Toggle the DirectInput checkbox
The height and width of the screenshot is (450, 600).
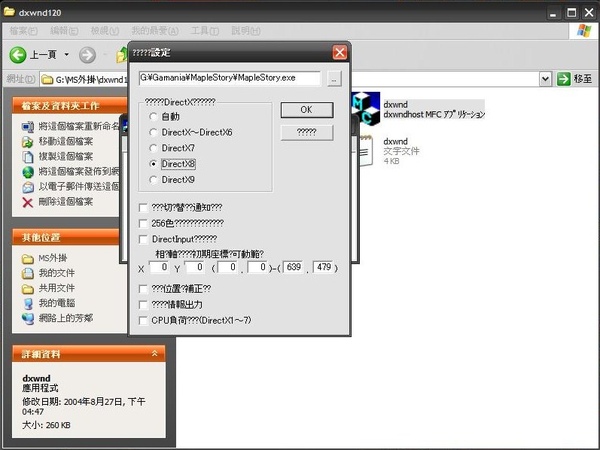click(143, 240)
